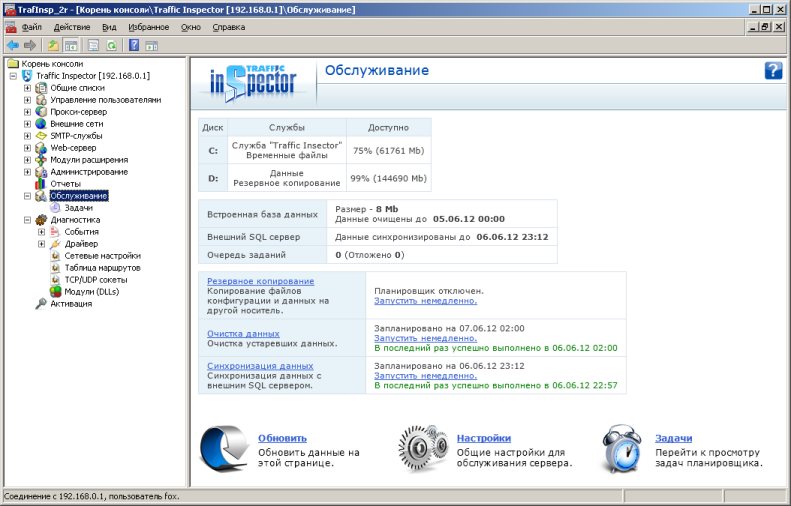This screenshot has height=506, width=791.
Task: Click the Back arrow toolbar icon
Action: click(13, 45)
